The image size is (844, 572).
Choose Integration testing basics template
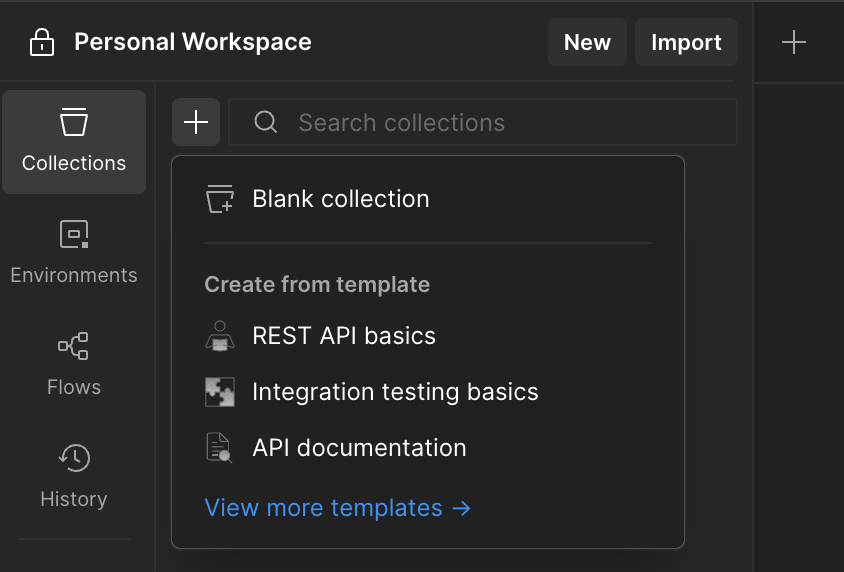click(x=395, y=391)
